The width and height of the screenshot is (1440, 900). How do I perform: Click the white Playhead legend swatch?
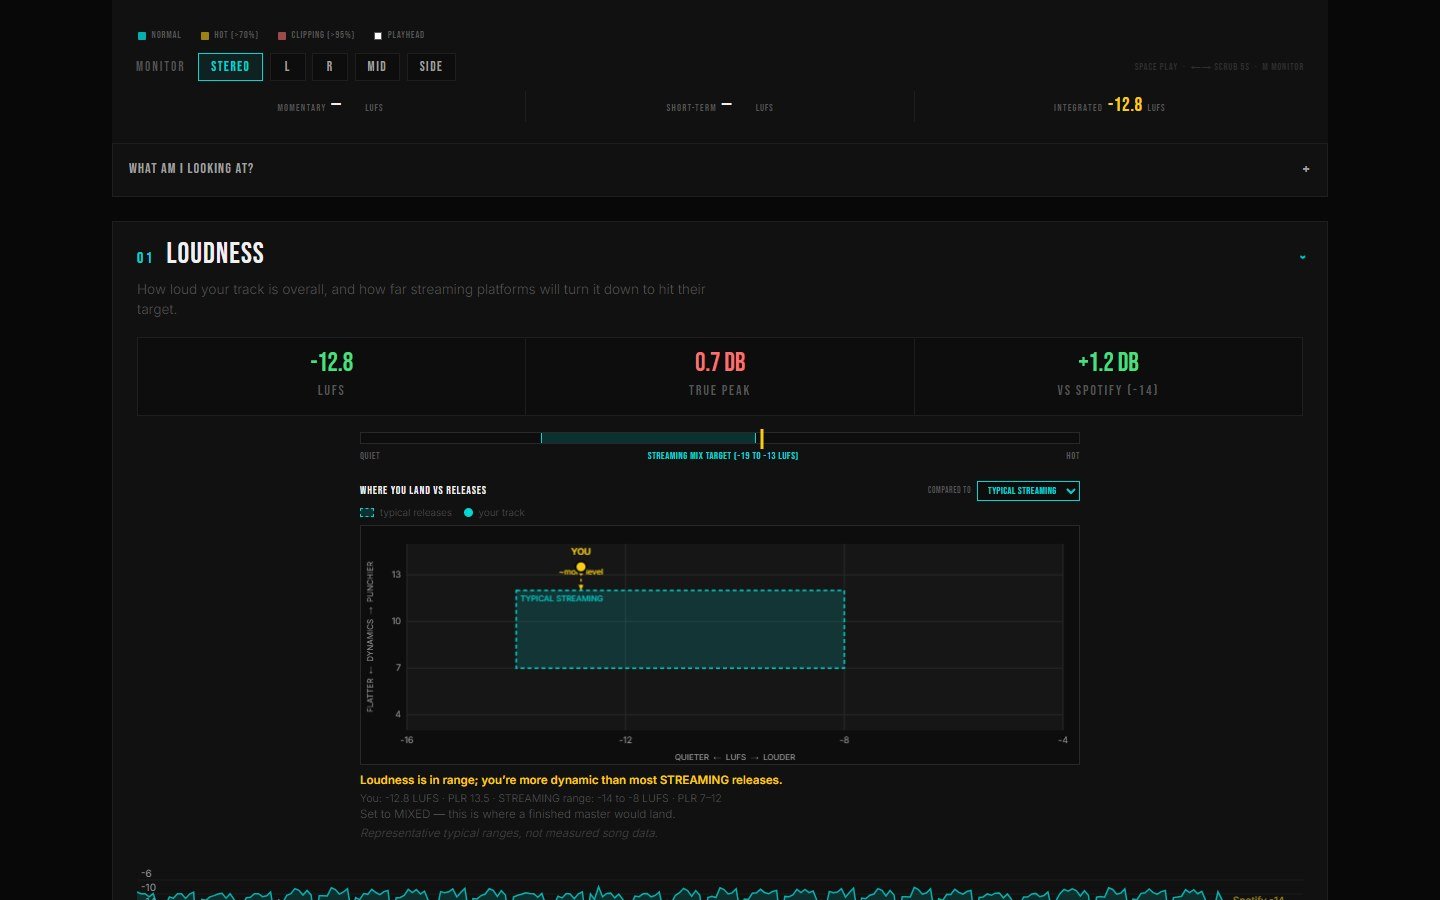[x=378, y=36]
